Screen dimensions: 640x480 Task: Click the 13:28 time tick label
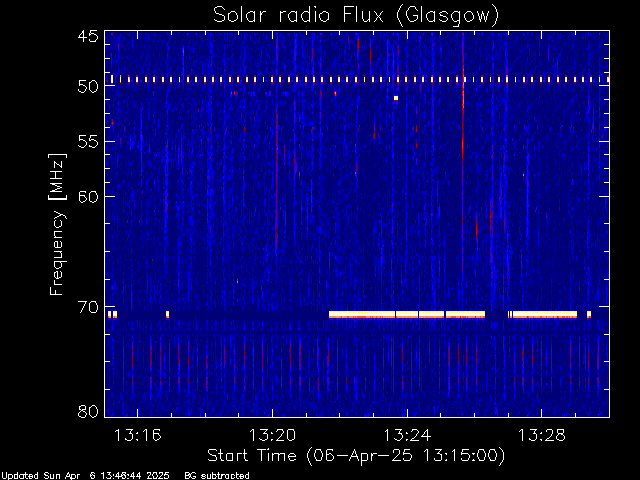542,435
